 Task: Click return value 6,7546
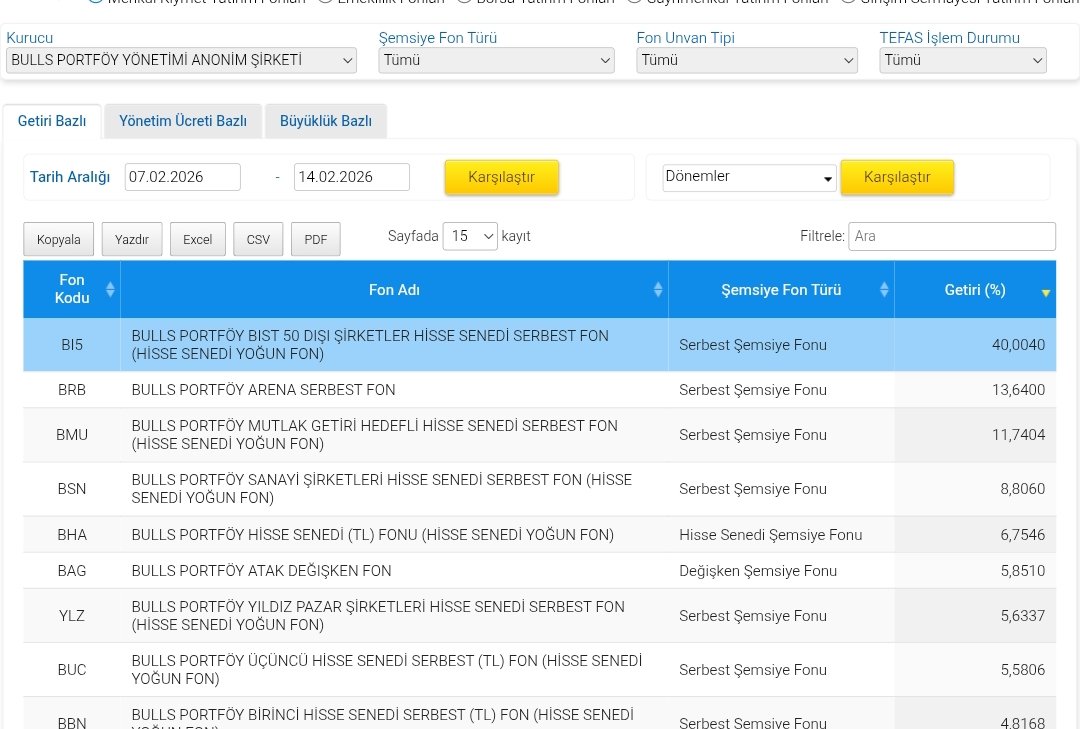[x=1022, y=535]
